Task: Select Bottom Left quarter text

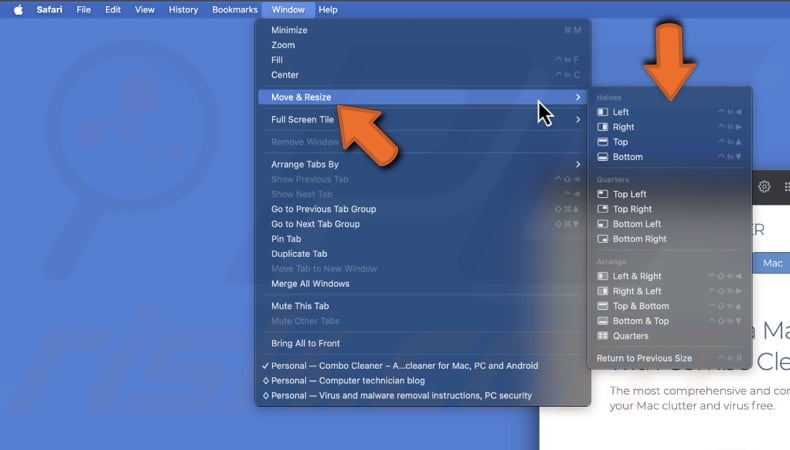Action: [x=637, y=224]
